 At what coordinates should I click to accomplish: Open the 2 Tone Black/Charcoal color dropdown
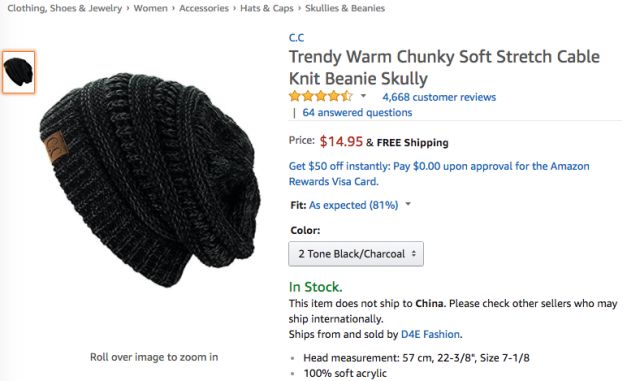coord(356,254)
